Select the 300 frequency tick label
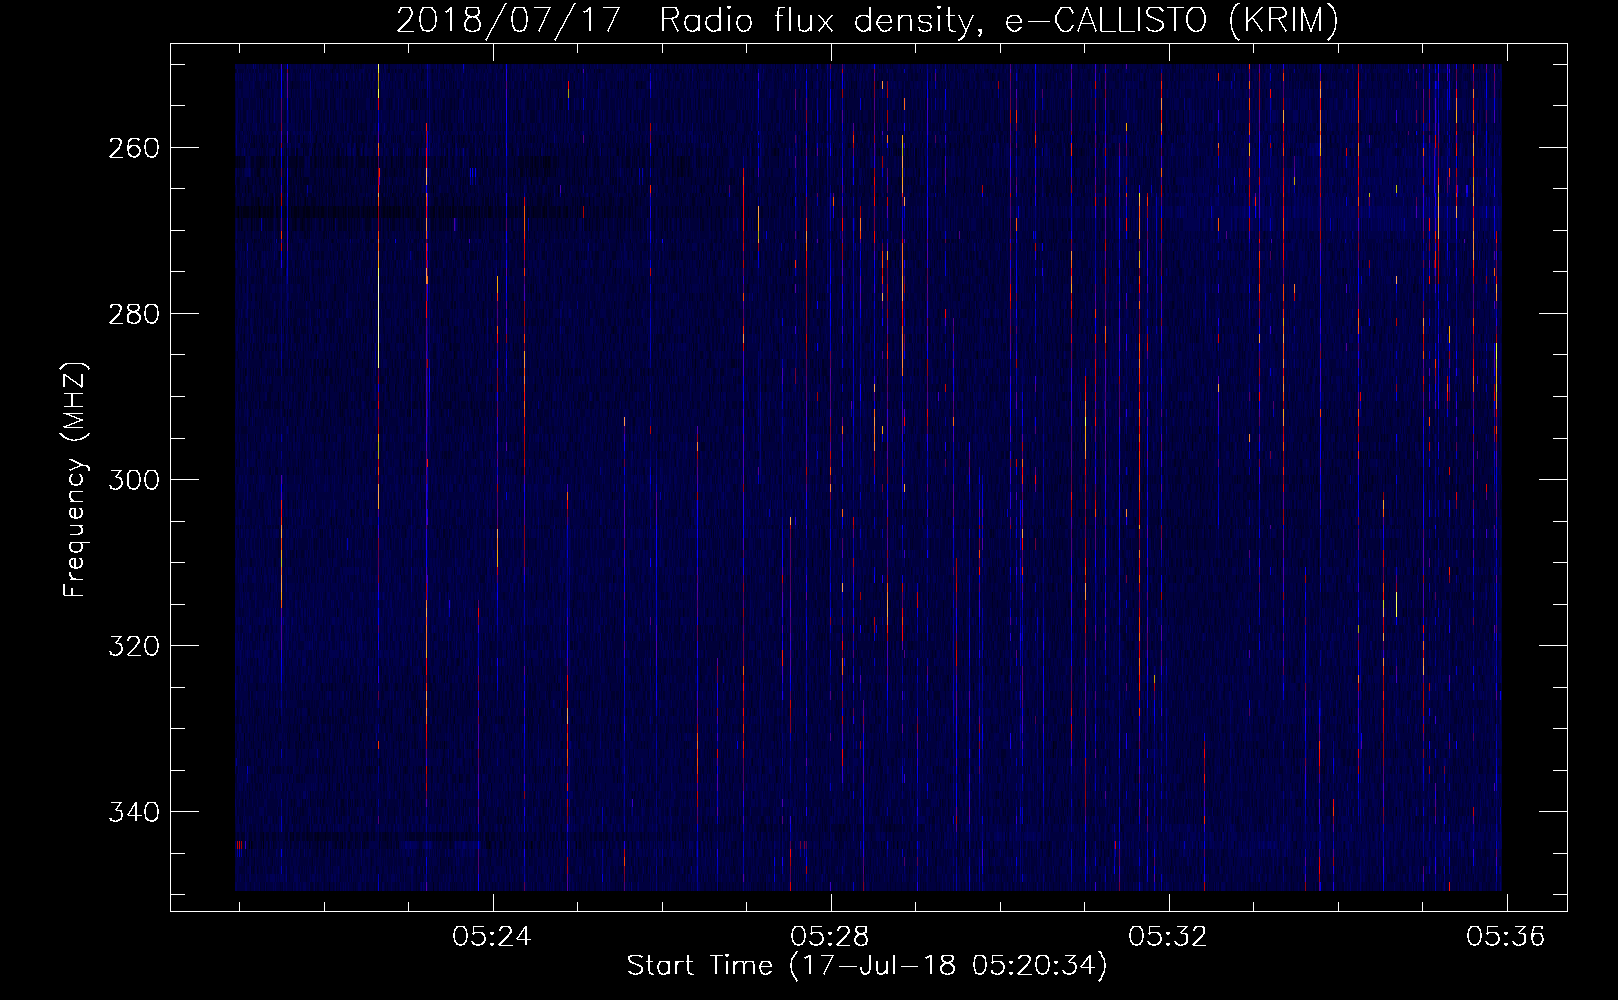 pos(134,480)
